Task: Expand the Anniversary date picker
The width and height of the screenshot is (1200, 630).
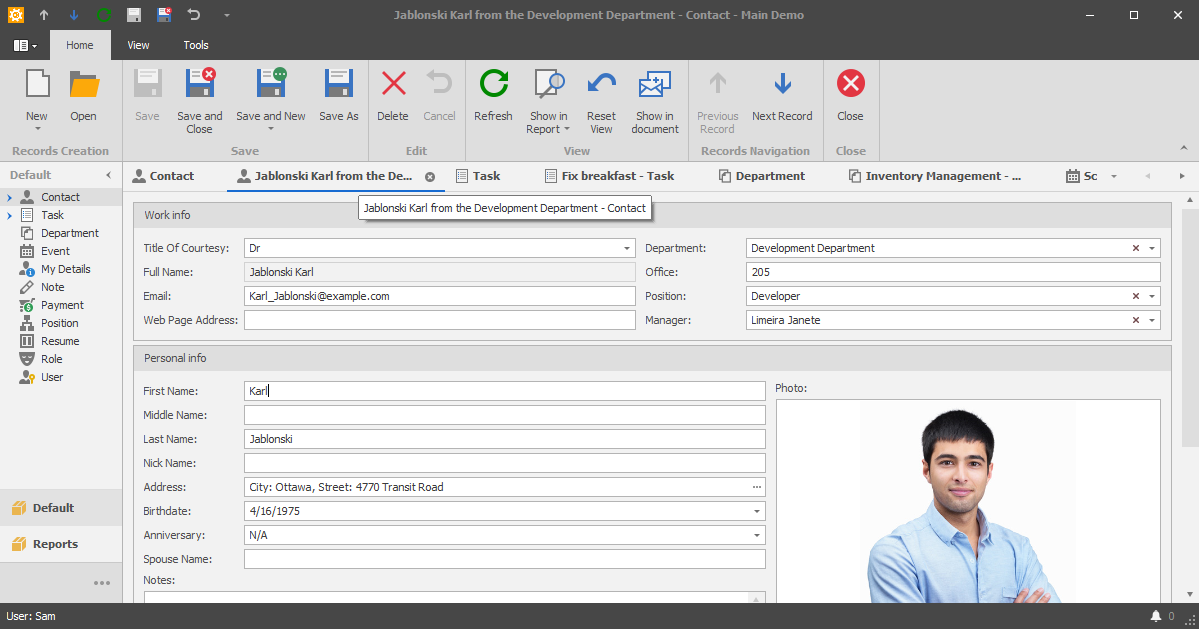Action: pos(757,535)
